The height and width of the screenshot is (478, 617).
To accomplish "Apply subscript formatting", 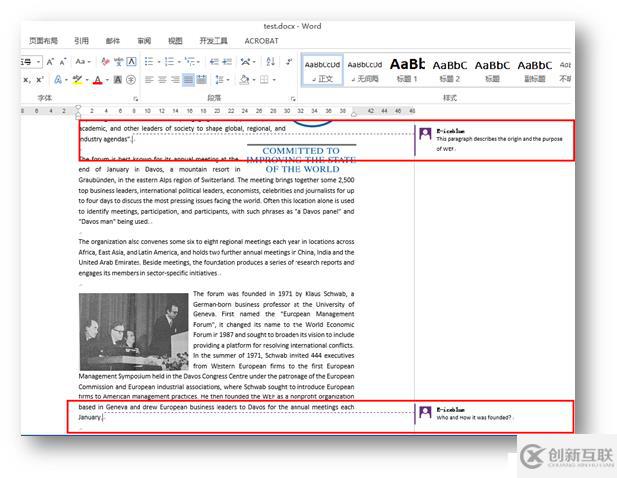I will coord(27,80).
